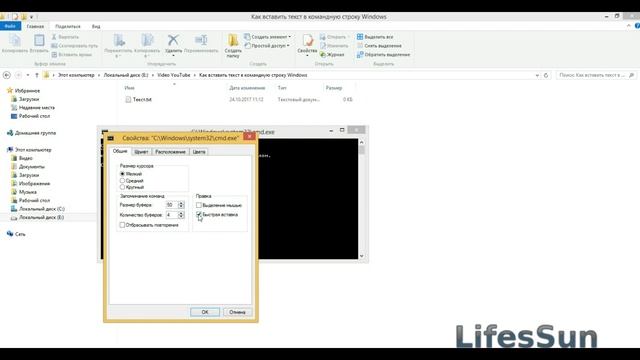The image size is (640, 360).
Task: Click the Размер буфера stepper arrows
Action: tap(181, 205)
